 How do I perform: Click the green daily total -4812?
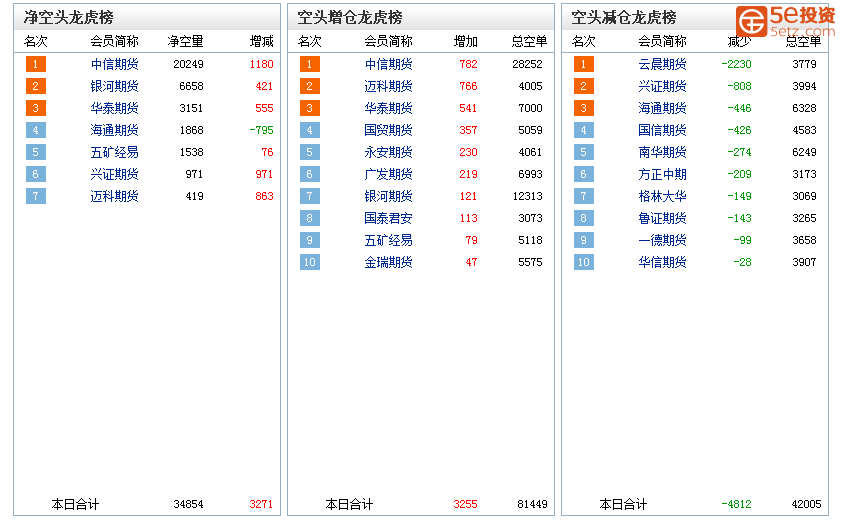point(737,505)
